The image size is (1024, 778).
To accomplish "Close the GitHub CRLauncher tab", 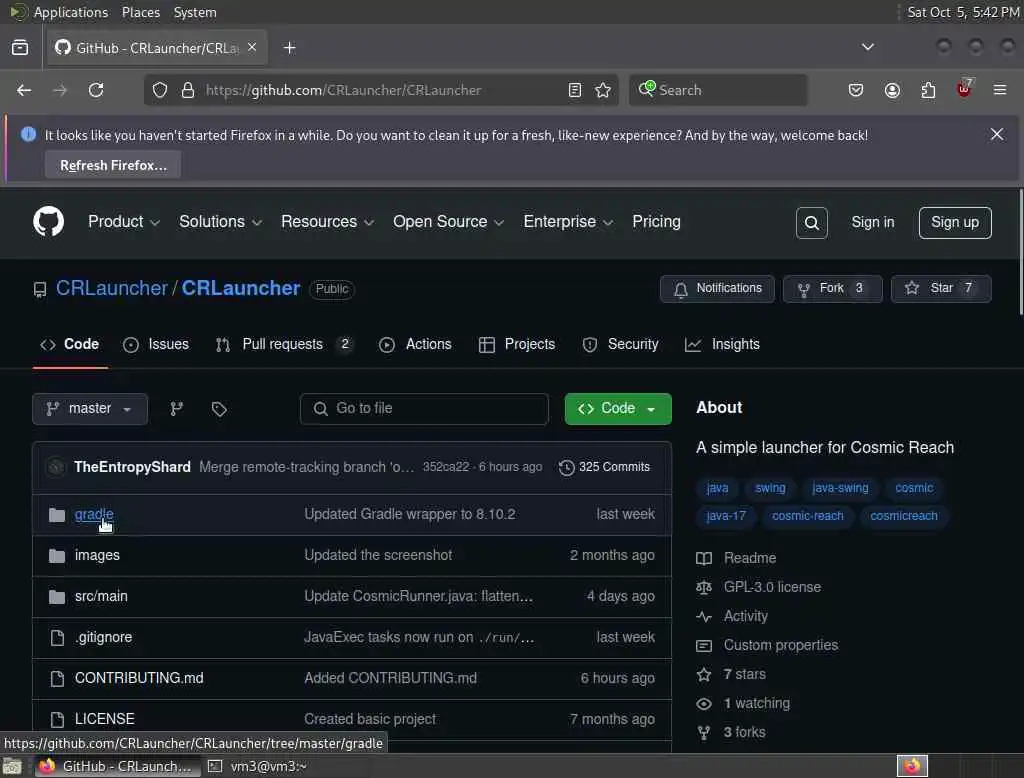I will pos(252,47).
